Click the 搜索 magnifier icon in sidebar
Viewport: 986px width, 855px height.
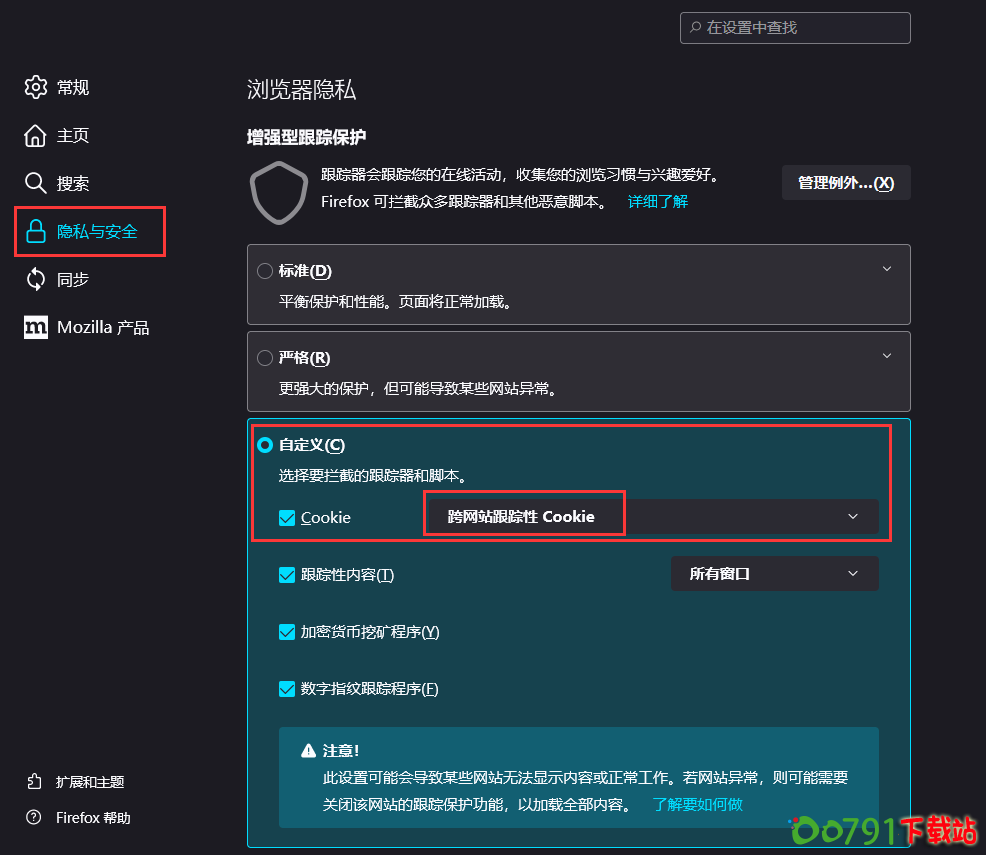click(x=36, y=184)
